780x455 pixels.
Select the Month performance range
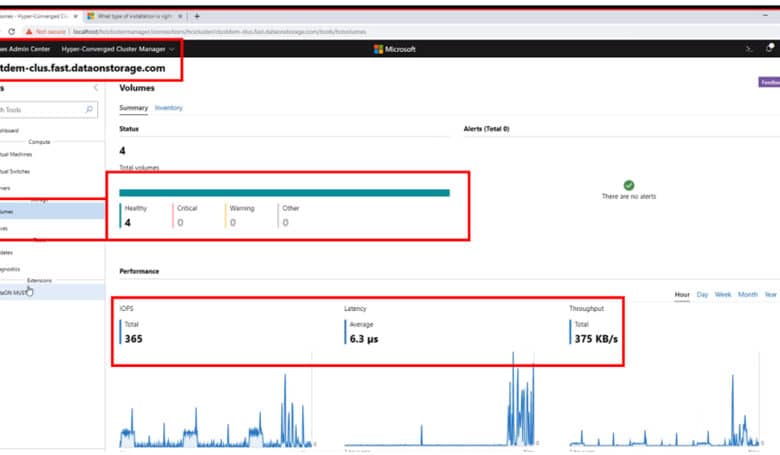coord(748,294)
